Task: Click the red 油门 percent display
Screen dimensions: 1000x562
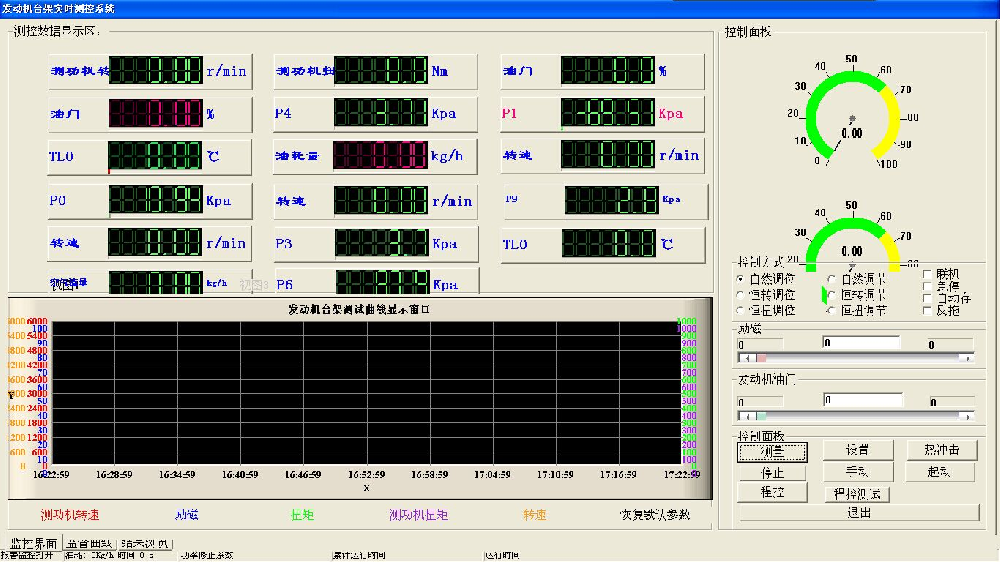Action: click(x=156, y=113)
